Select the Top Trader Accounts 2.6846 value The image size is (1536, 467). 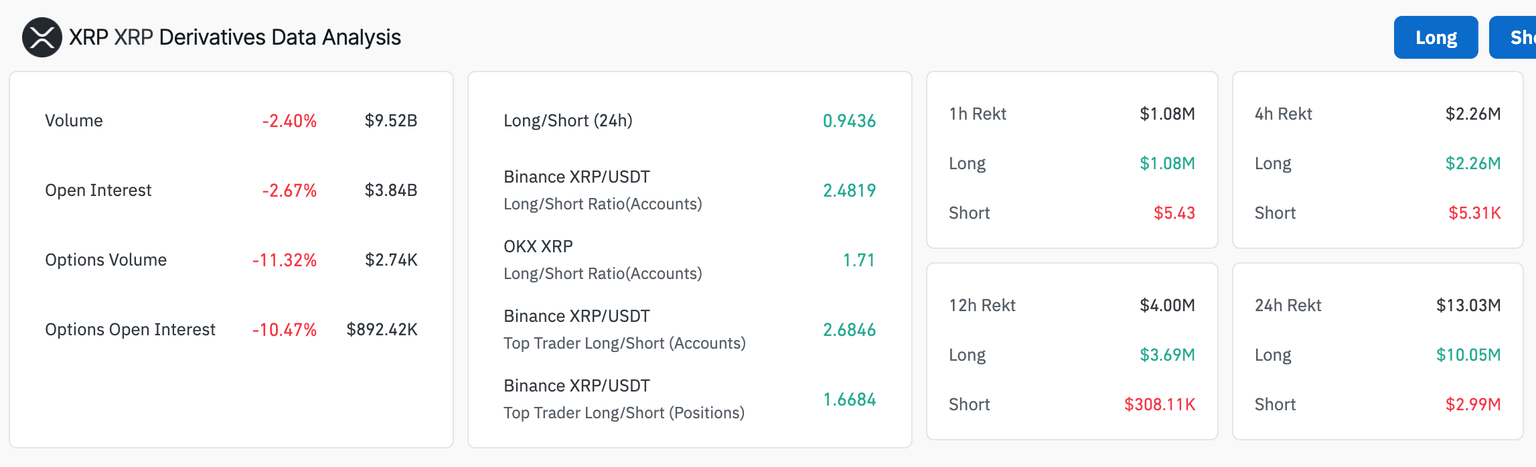(x=849, y=329)
